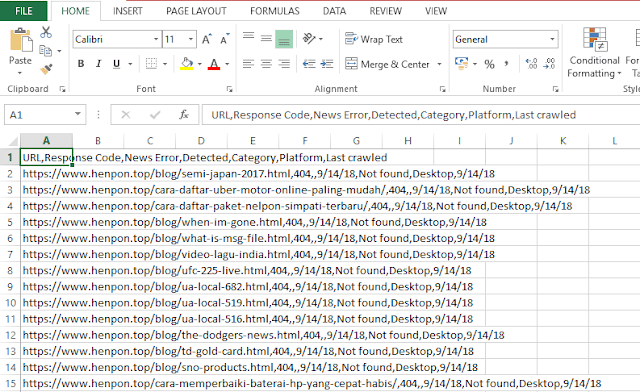Open the underline style dropdown arrow

click(x=130, y=64)
